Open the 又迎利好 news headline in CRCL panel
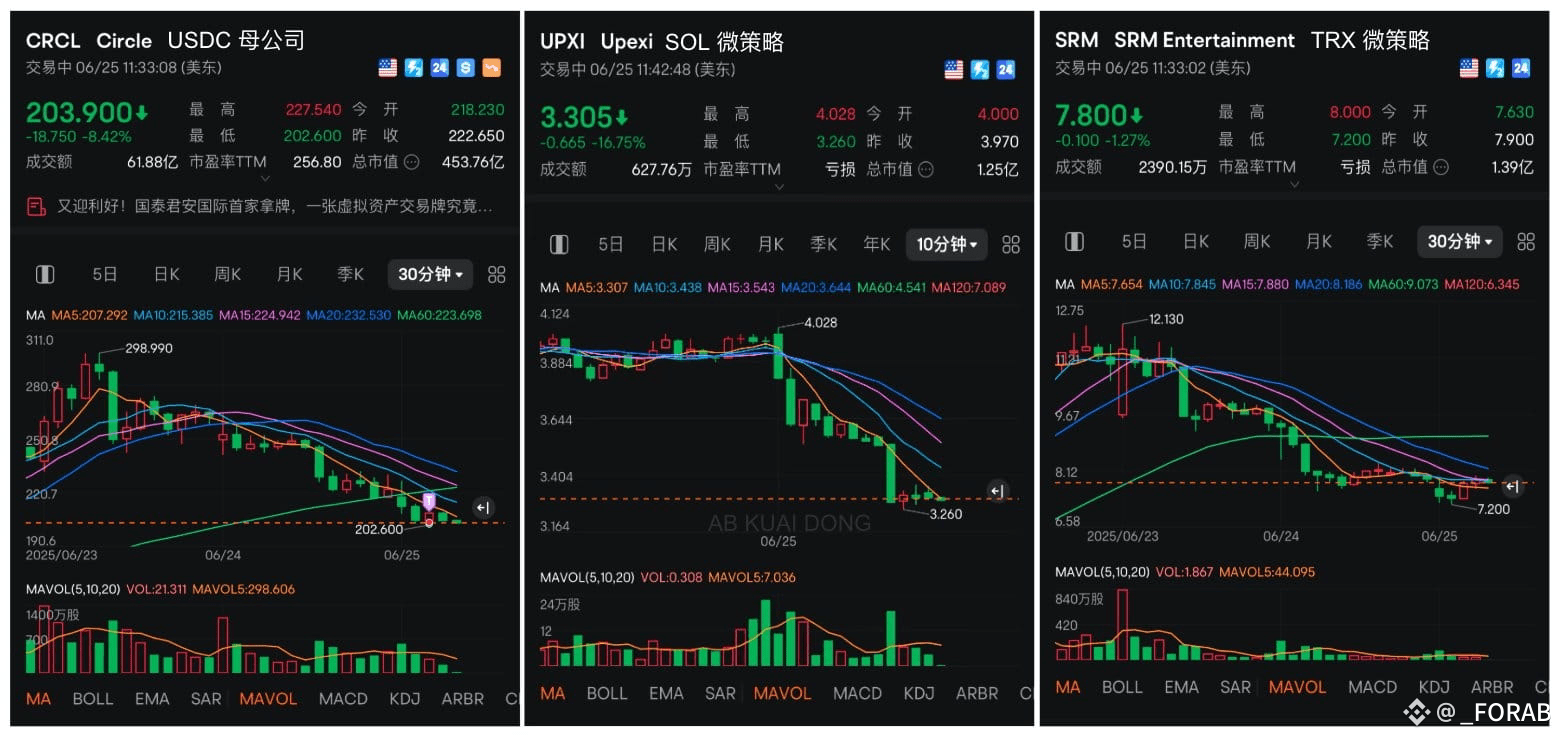1559x738 pixels. (x=274, y=207)
